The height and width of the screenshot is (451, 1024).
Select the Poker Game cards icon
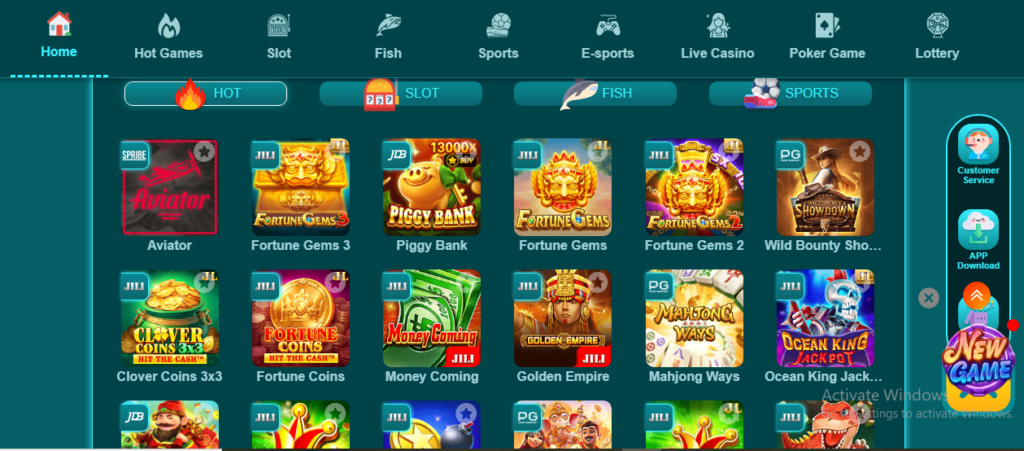[827, 26]
